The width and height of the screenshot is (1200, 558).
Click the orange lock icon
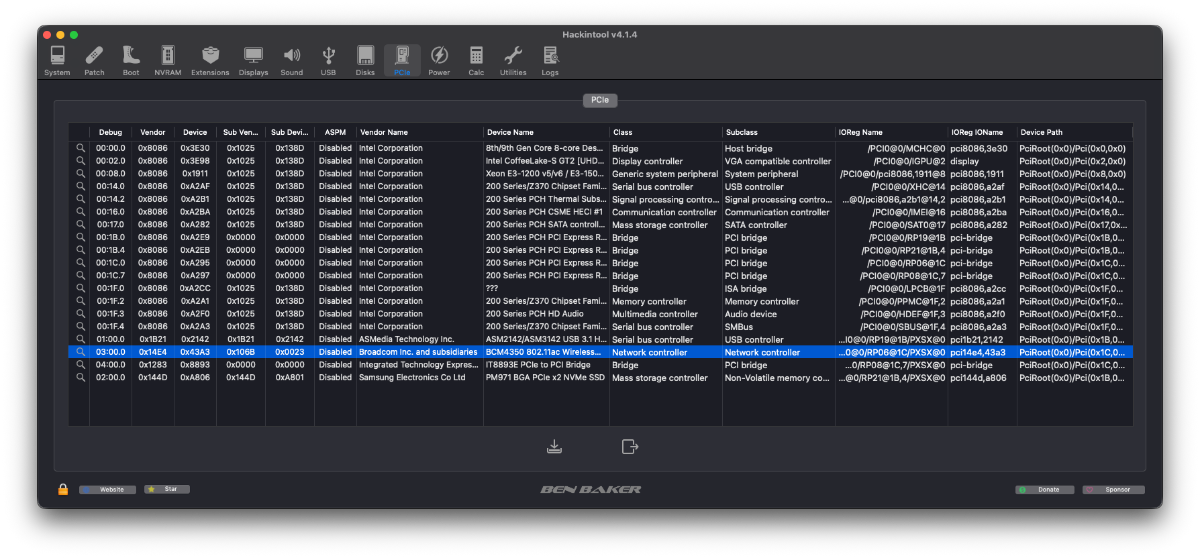(x=63, y=489)
